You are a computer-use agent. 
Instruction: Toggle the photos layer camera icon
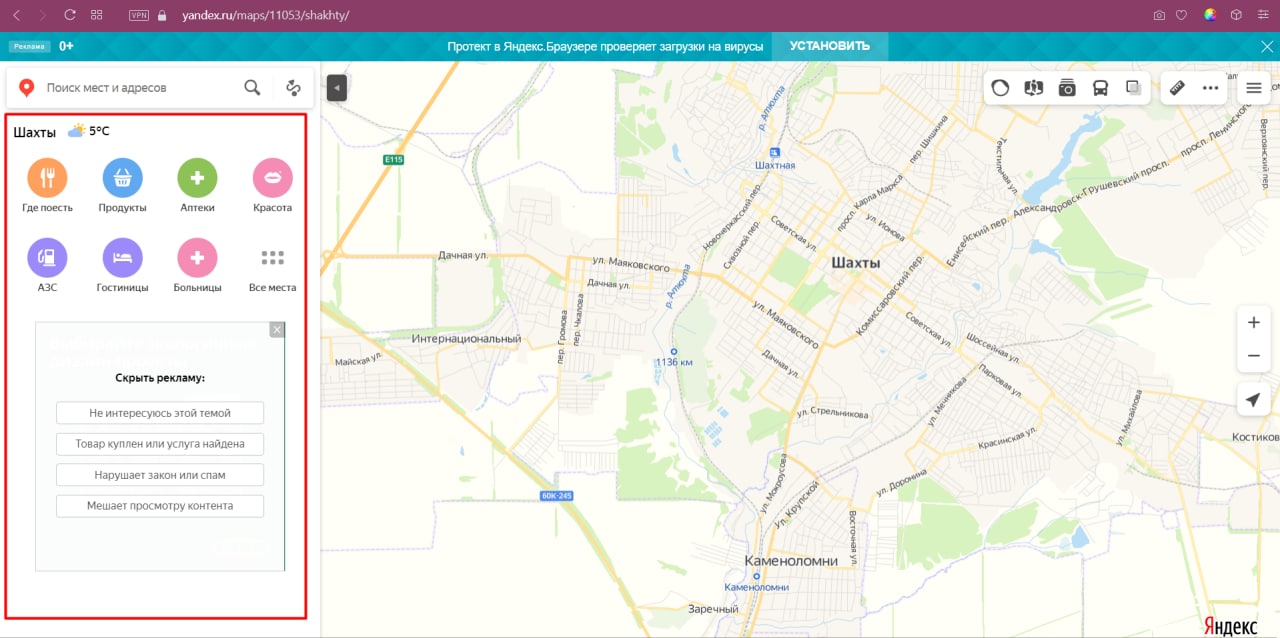(x=1067, y=88)
